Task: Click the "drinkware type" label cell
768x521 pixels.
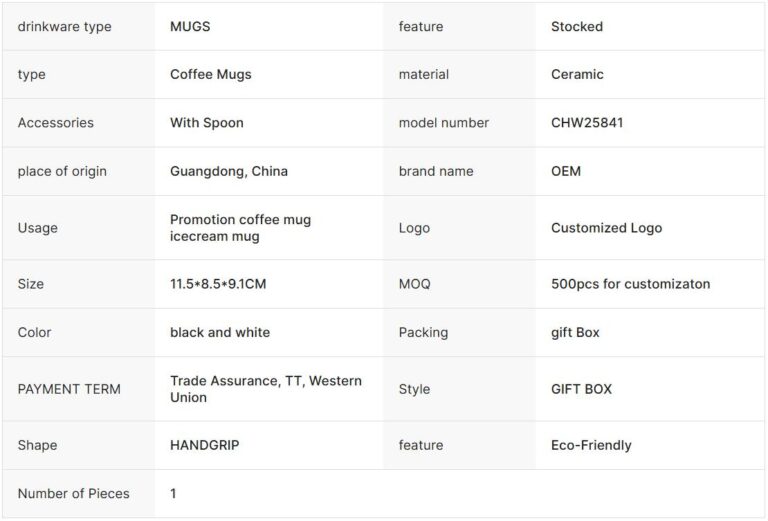Action: [64, 27]
